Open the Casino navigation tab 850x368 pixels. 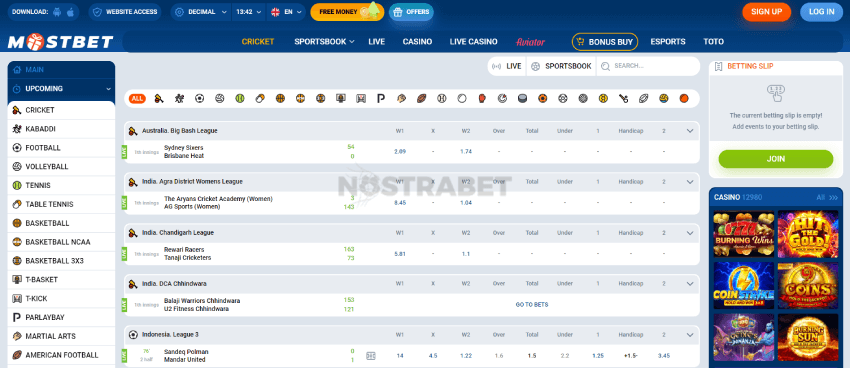coord(417,42)
